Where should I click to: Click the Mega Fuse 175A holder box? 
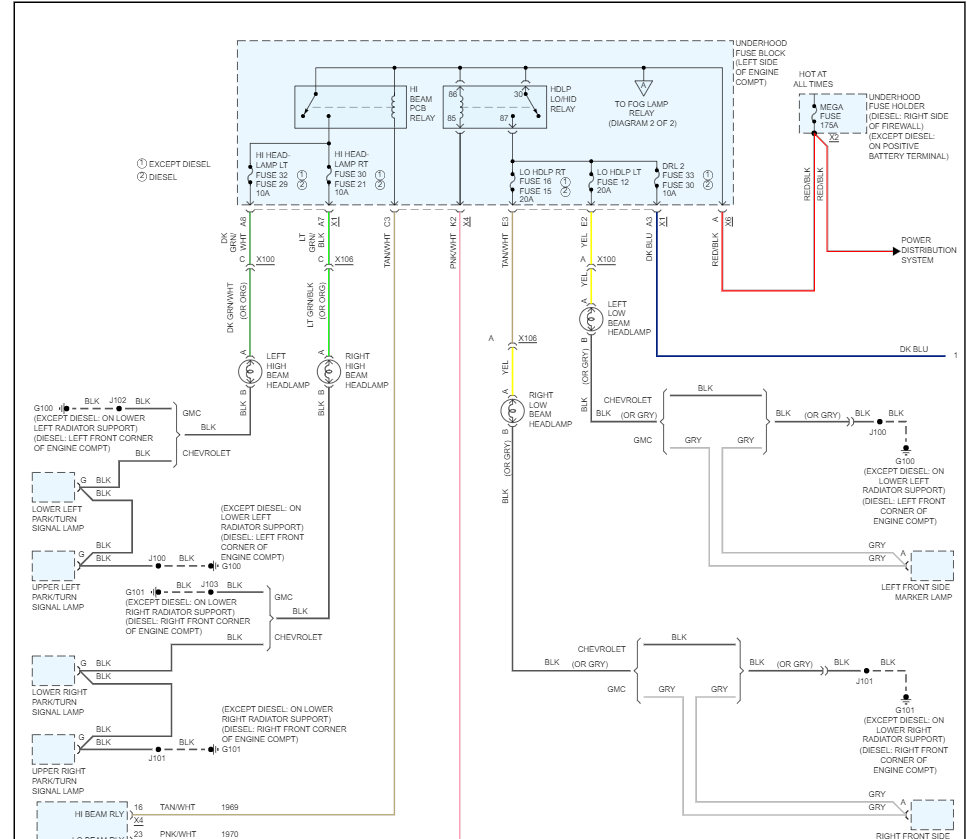833,114
